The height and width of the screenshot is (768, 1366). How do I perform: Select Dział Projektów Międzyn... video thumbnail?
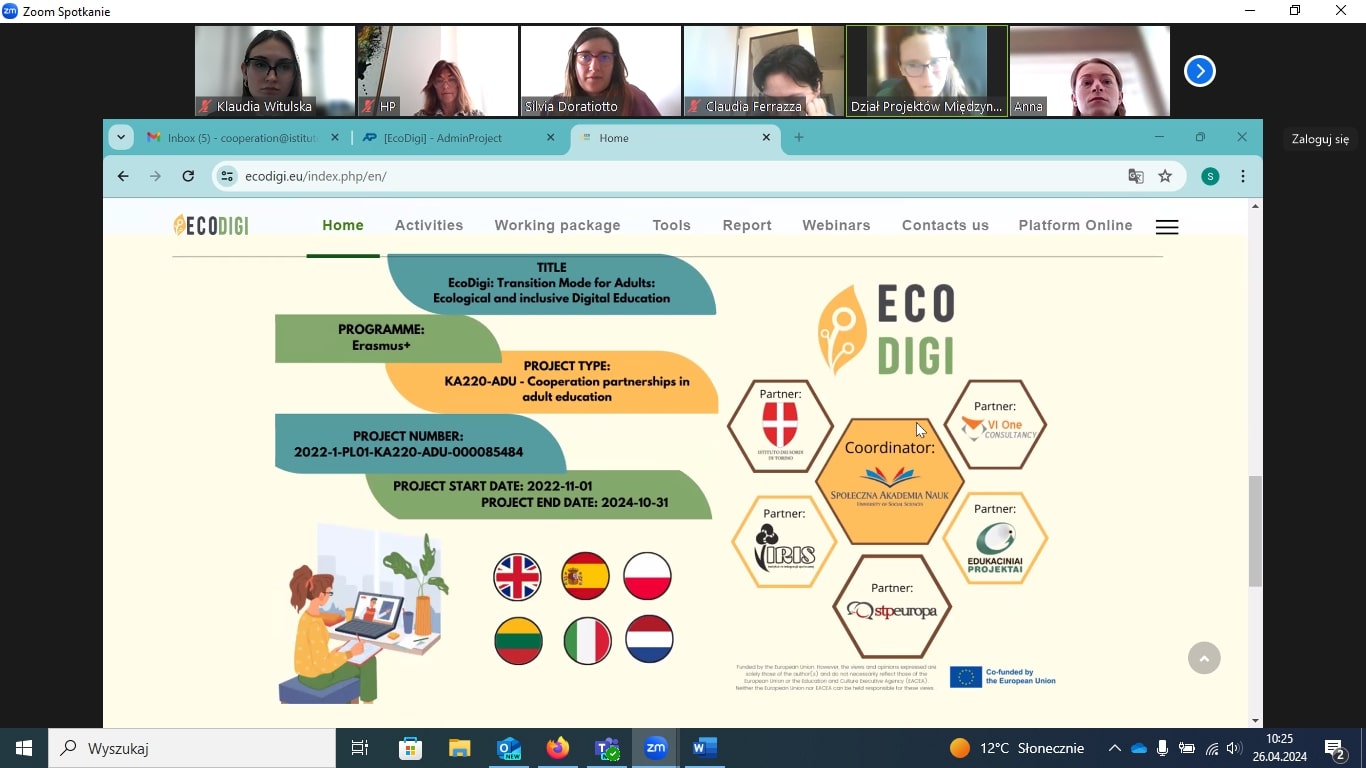927,71
